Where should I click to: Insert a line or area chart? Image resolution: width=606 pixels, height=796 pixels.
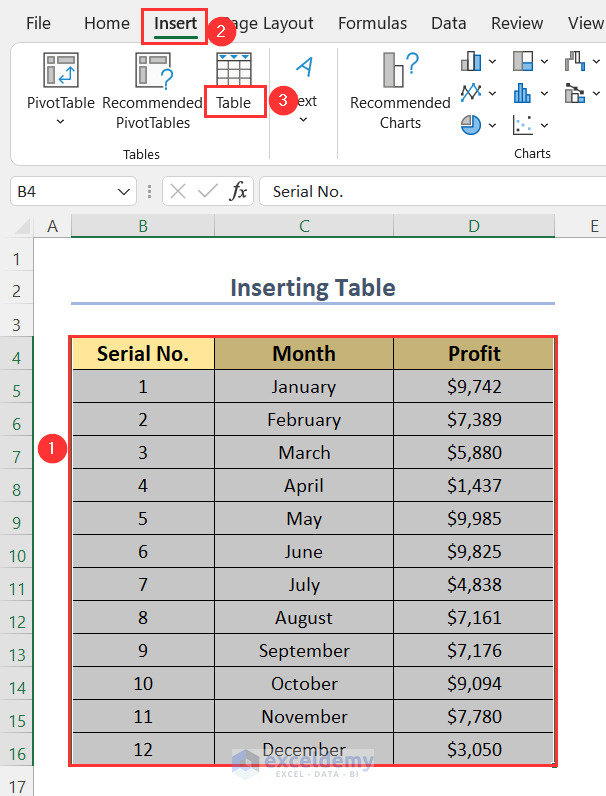click(x=471, y=93)
